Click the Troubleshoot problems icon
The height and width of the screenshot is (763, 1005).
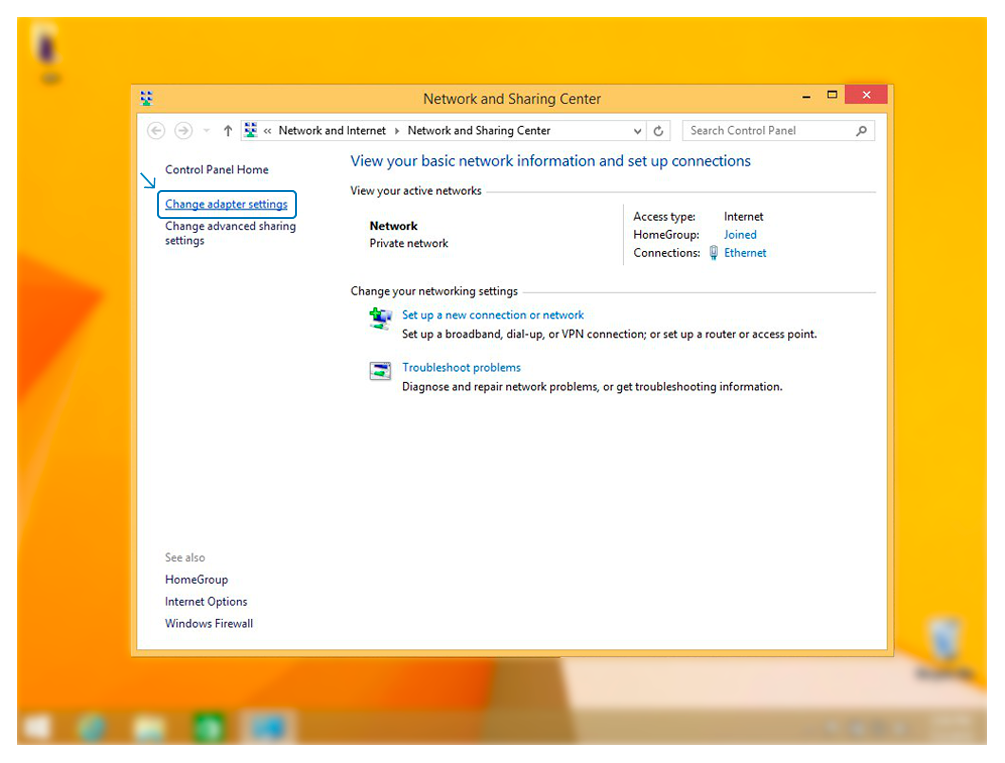tap(380, 371)
